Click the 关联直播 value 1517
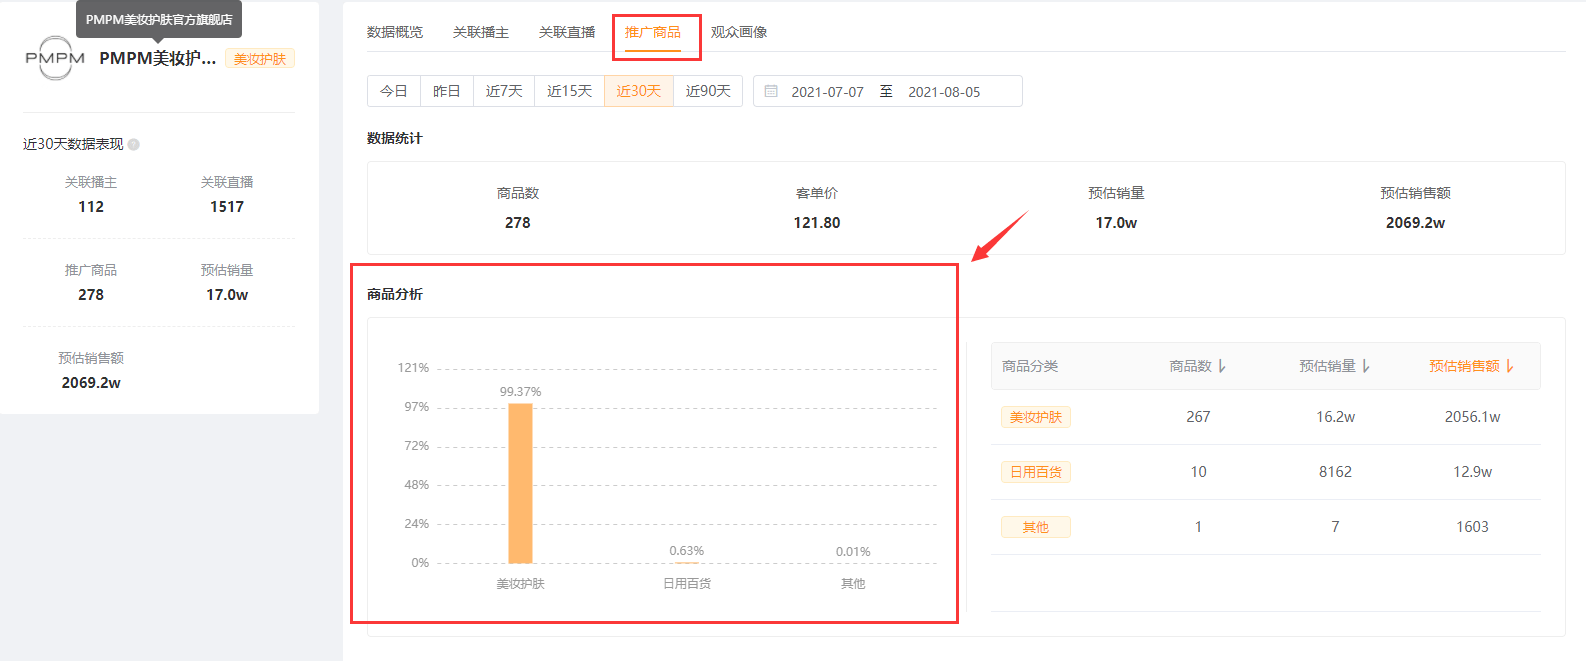The image size is (1586, 661). (x=227, y=207)
